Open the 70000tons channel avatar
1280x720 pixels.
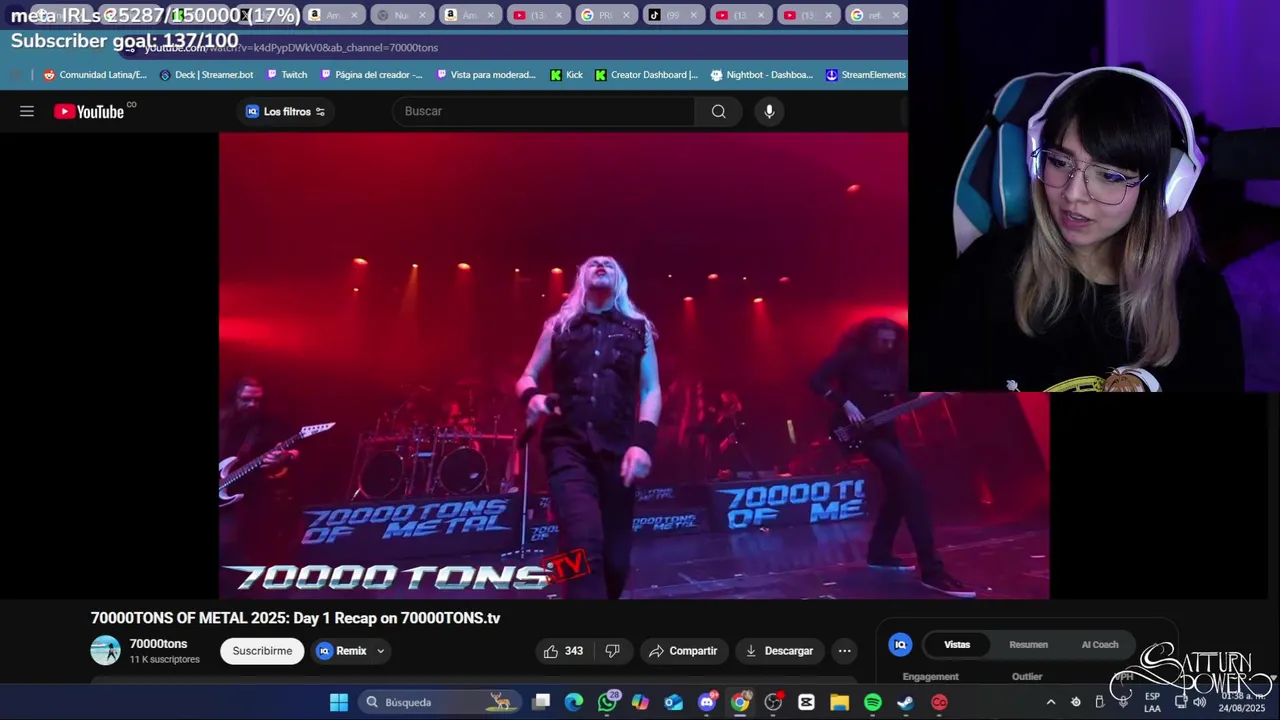click(x=105, y=651)
